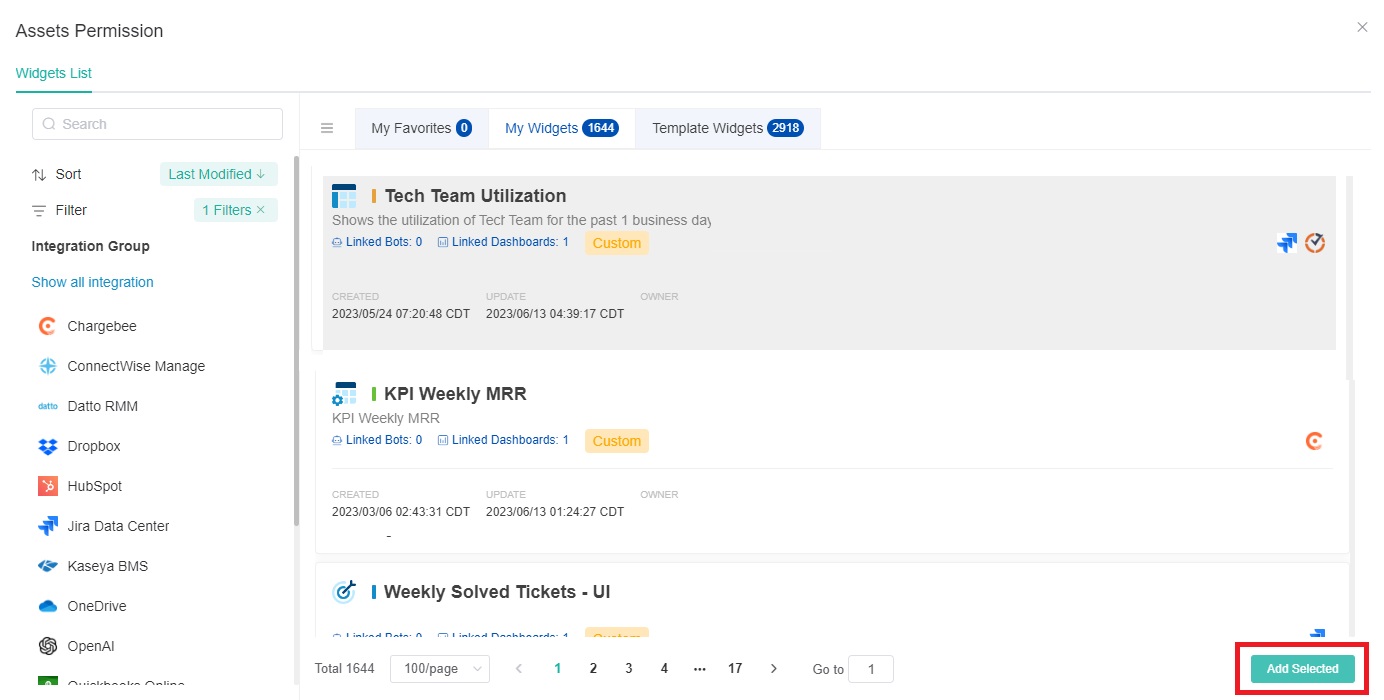This screenshot has height=700, width=1384.
Task: Click the hamburger menu icon beside the tabs
Action: click(x=327, y=128)
